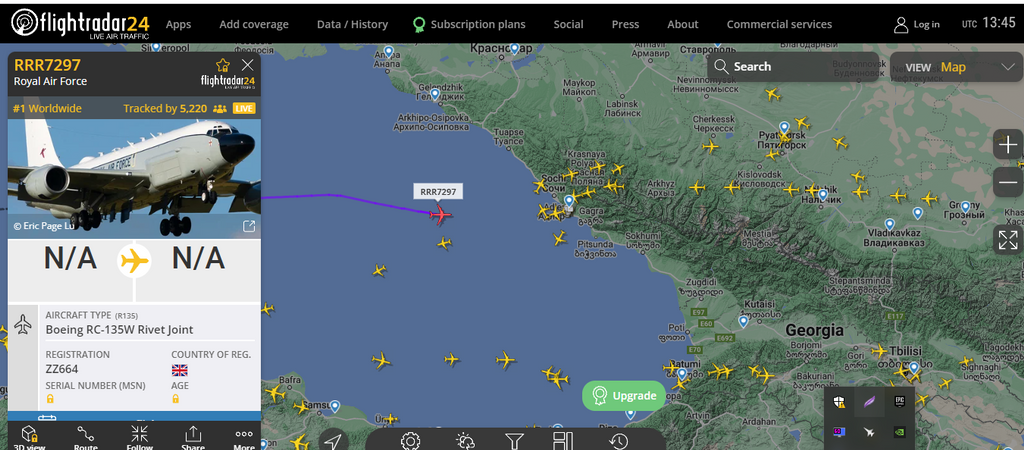Open the More options menu
1024x450 pixels.
pos(244,438)
